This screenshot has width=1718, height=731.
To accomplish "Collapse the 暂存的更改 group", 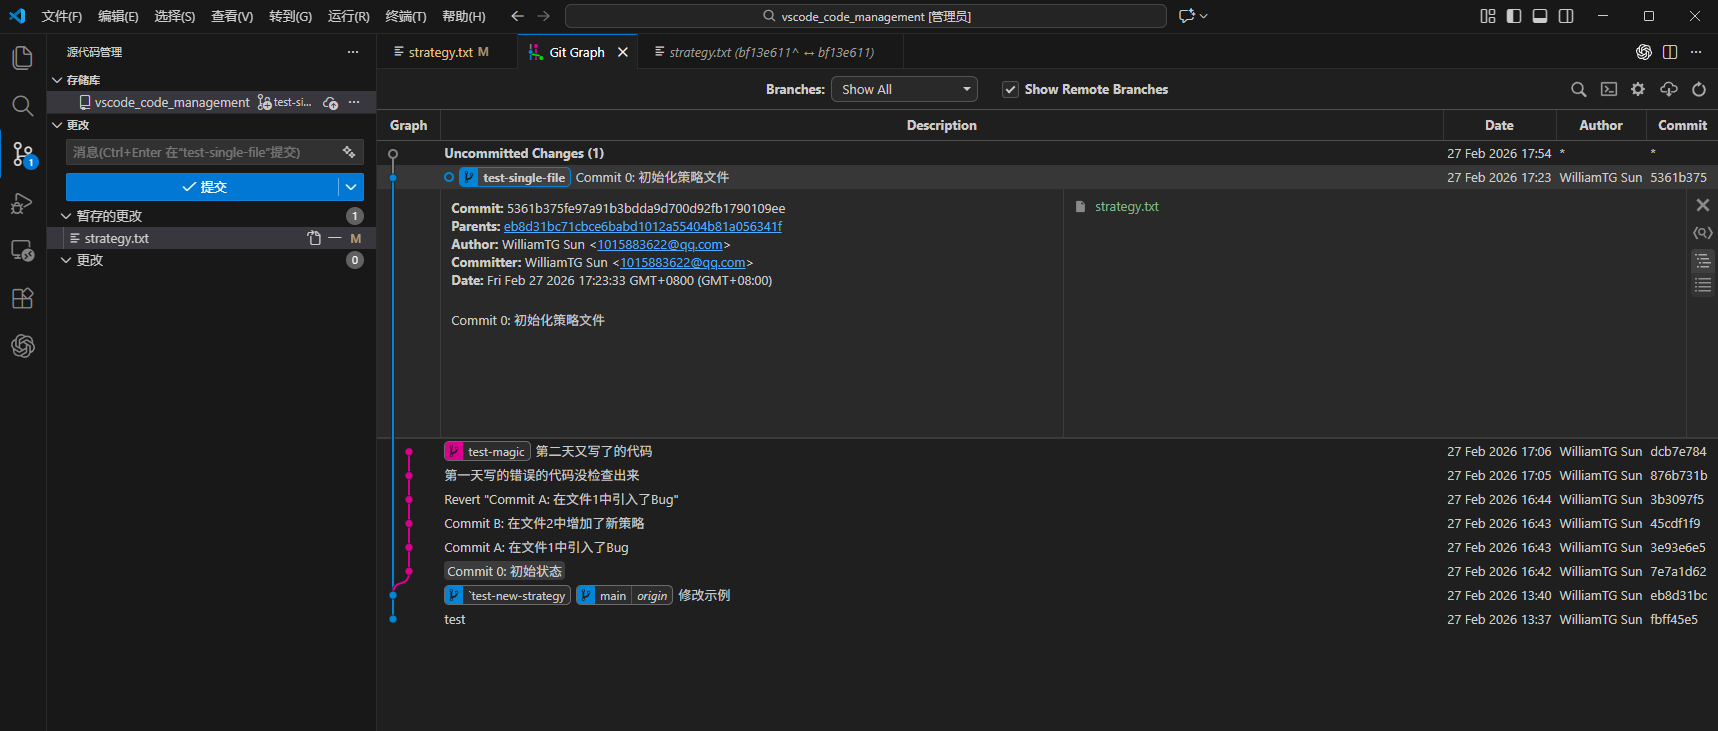I will pos(66,216).
